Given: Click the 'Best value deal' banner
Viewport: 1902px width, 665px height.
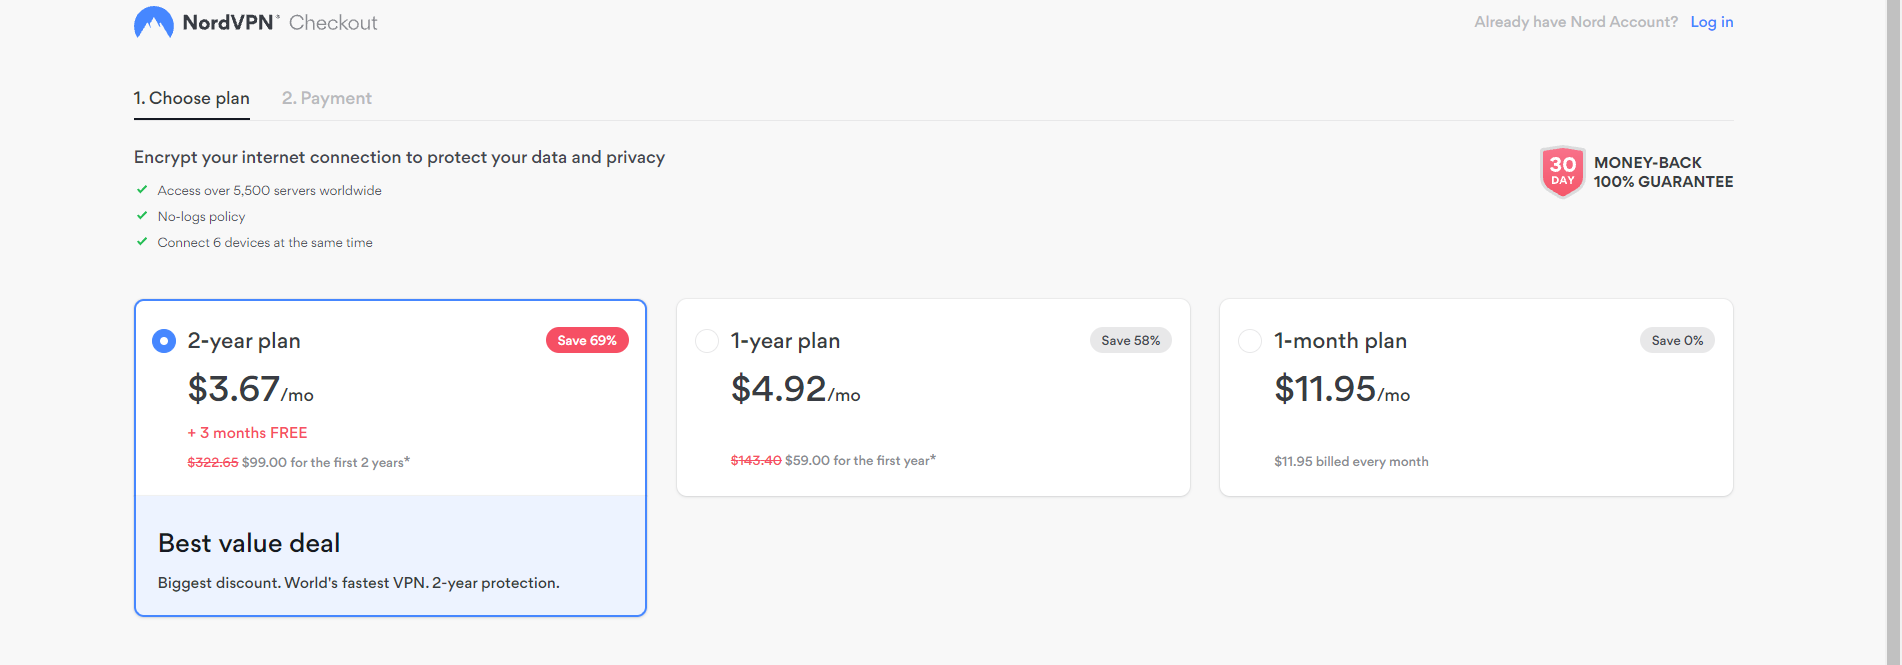Looking at the screenshot, I should [x=390, y=555].
